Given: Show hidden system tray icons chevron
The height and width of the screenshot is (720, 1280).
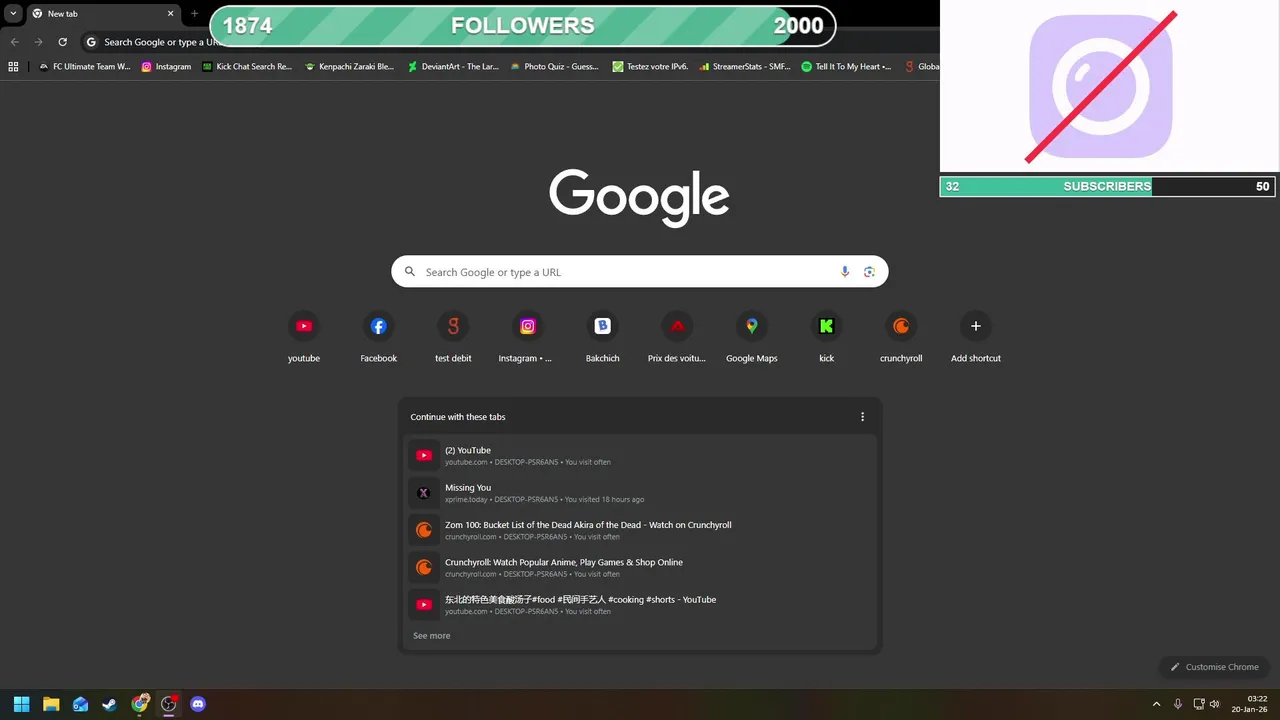Looking at the screenshot, I should 1157,704.
